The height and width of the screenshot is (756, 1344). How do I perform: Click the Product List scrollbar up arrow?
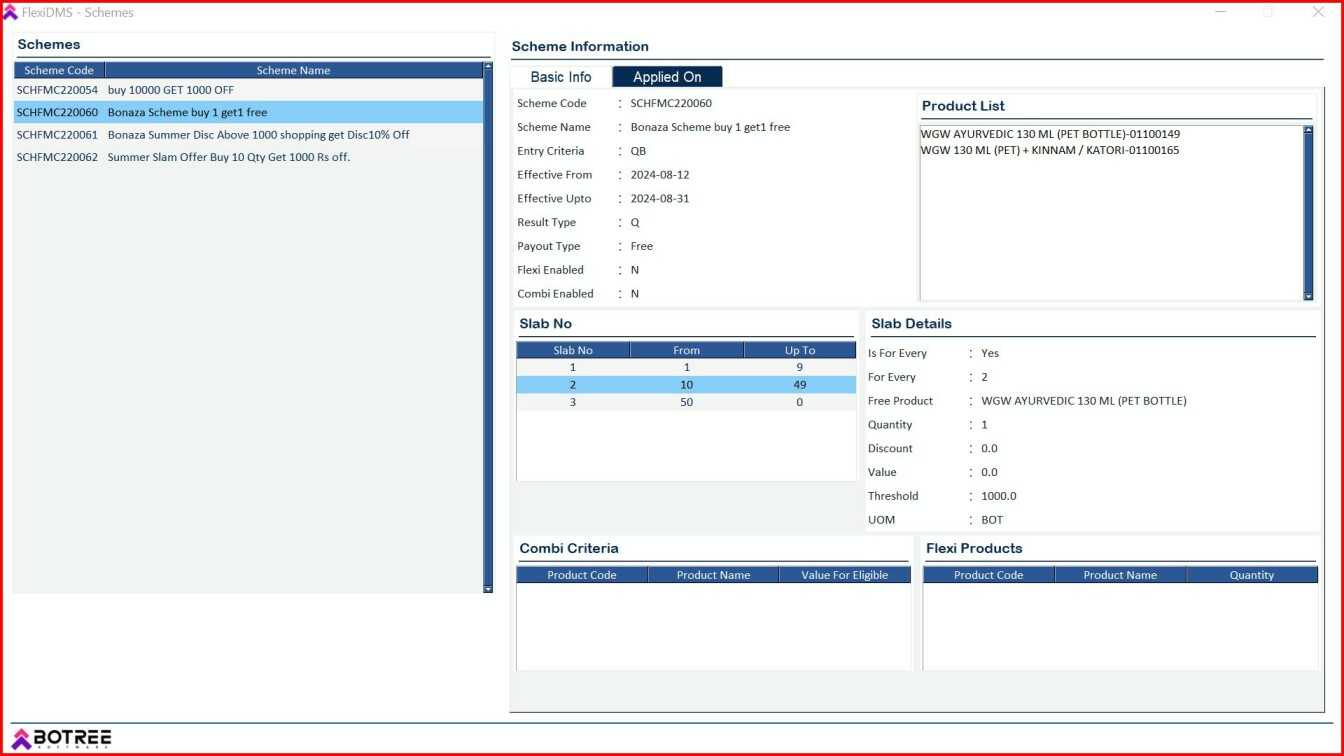[1308, 129]
